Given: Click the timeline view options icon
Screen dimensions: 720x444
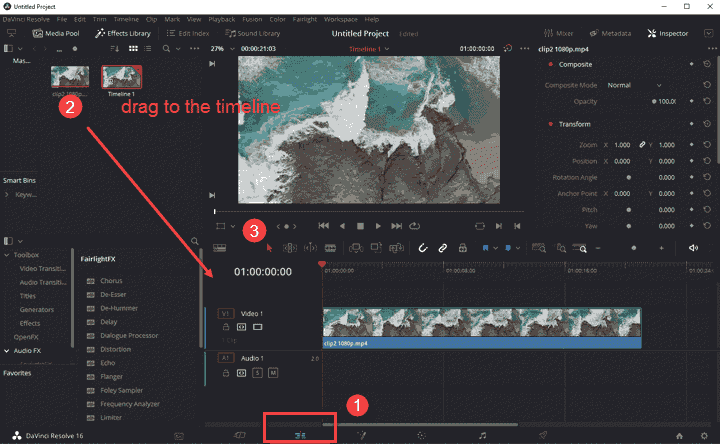Looking at the screenshot, I should (219, 248).
